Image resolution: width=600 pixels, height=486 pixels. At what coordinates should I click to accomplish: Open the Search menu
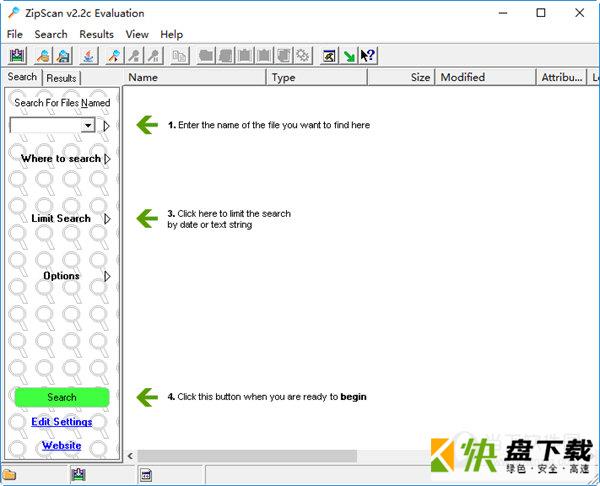51,34
